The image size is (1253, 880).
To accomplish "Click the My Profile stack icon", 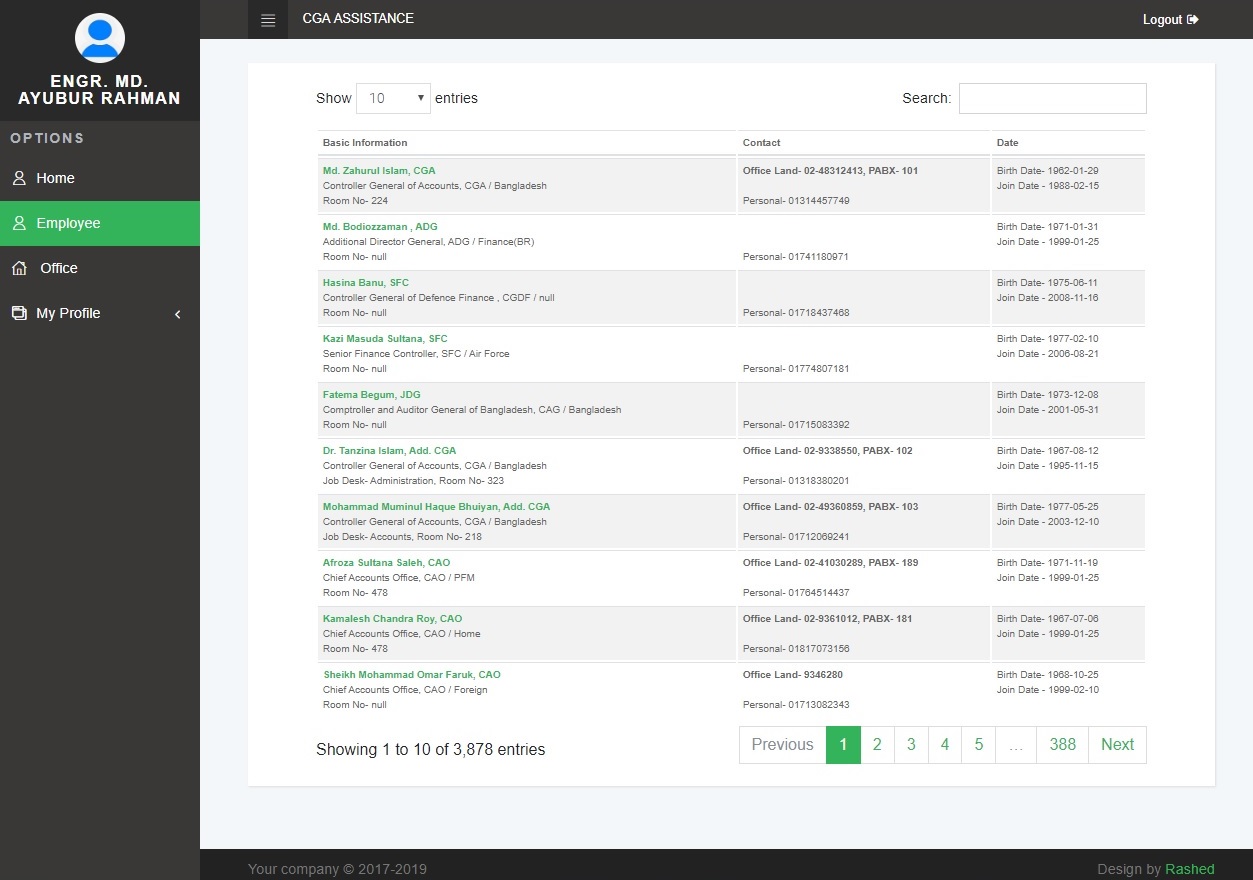I will click(x=19, y=313).
